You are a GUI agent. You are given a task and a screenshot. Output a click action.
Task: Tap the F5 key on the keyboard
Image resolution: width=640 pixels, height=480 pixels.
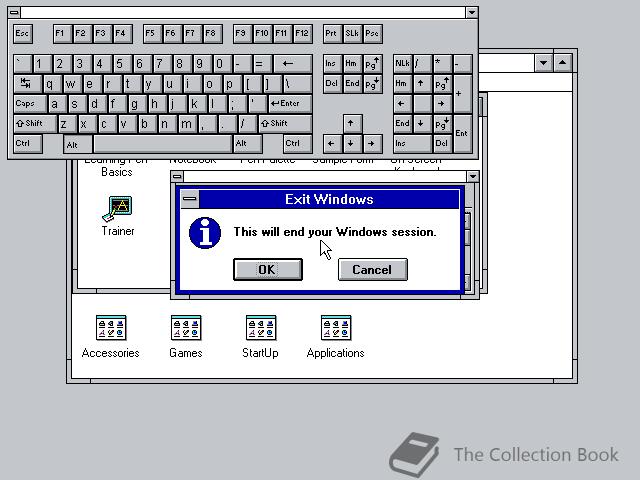(152, 33)
